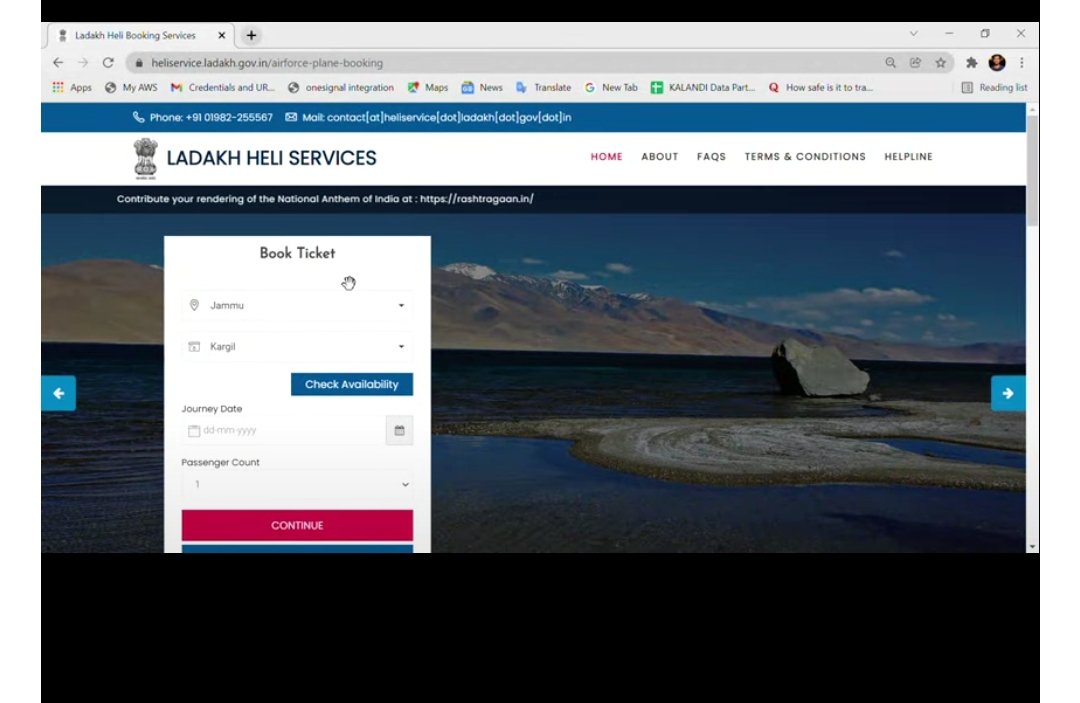Click the browser reload page icon
1080x703 pixels.
point(108,62)
